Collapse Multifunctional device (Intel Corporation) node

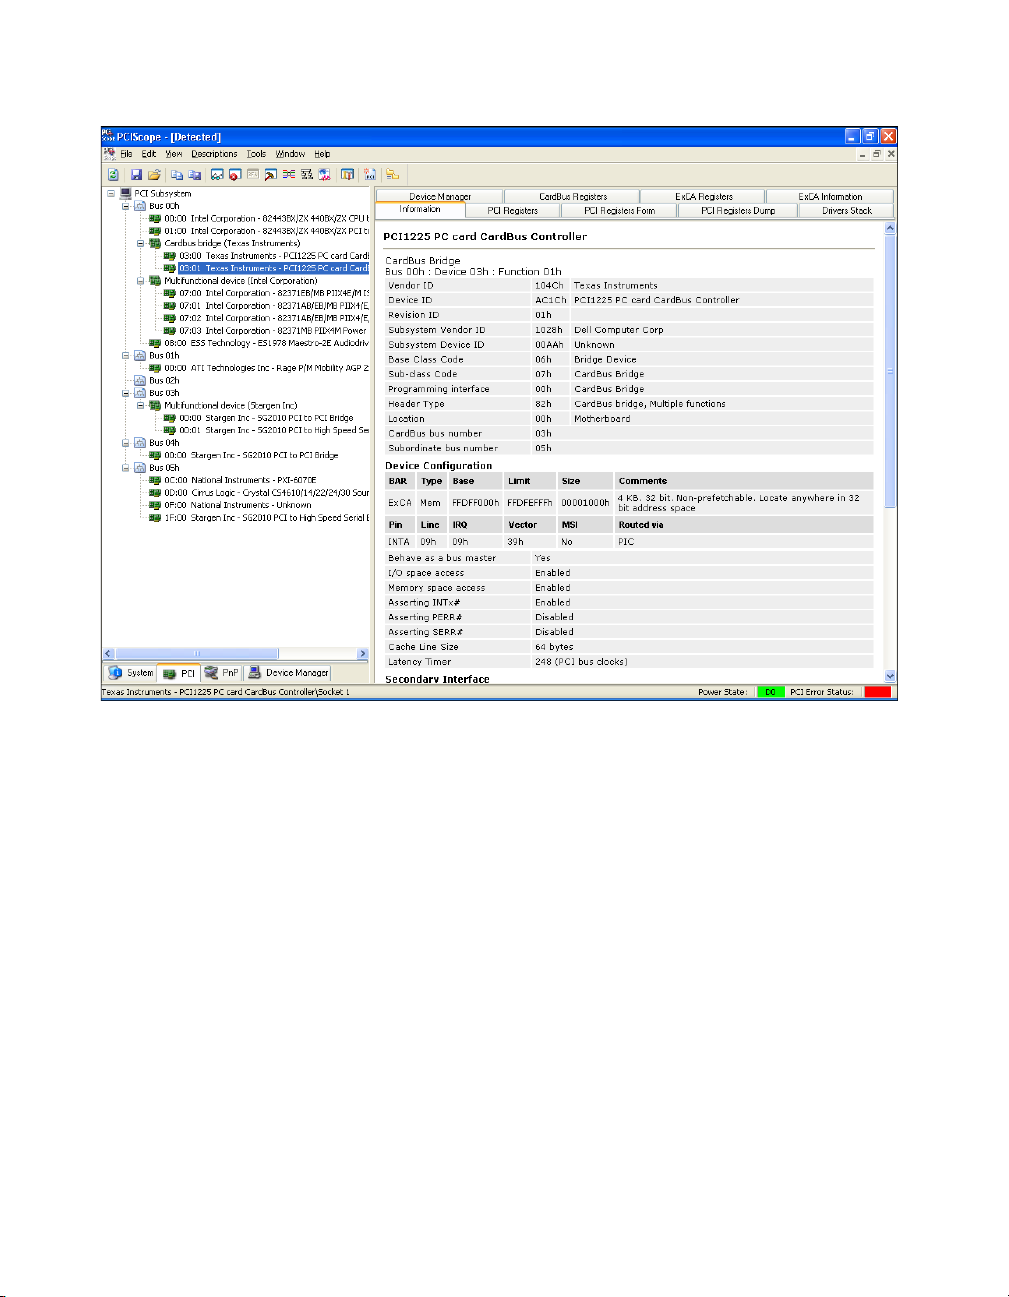click(x=141, y=281)
